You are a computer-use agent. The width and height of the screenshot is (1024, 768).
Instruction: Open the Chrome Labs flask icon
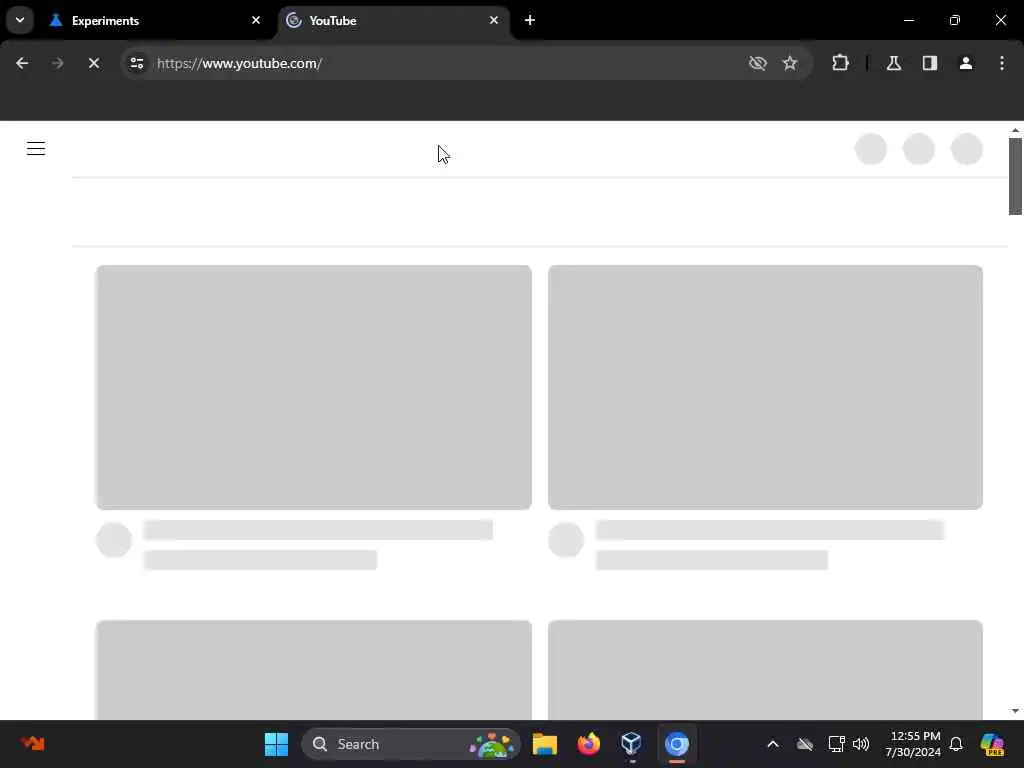[x=894, y=63]
